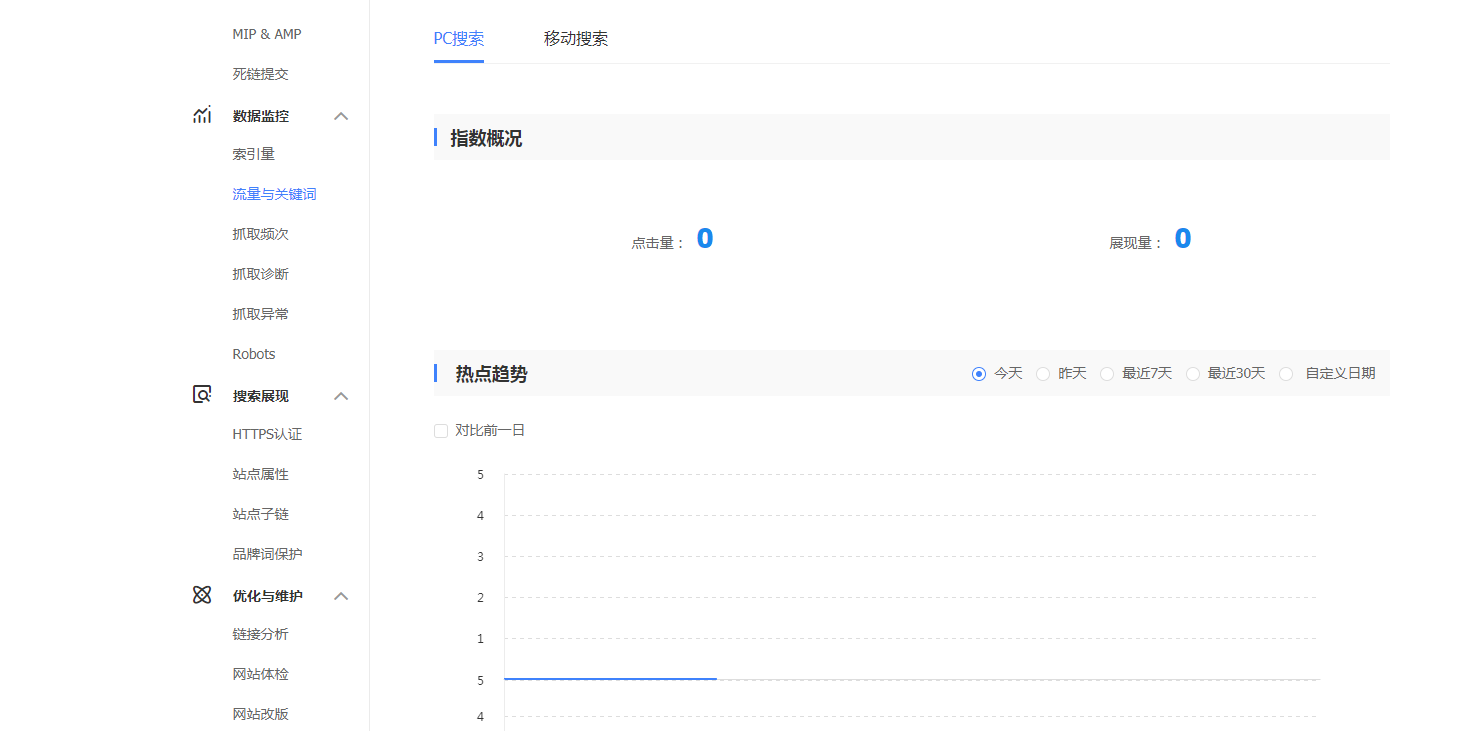Screen dimensions: 1457x731
Task: Choose the 最近30天 date range
Action: (x=1193, y=374)
